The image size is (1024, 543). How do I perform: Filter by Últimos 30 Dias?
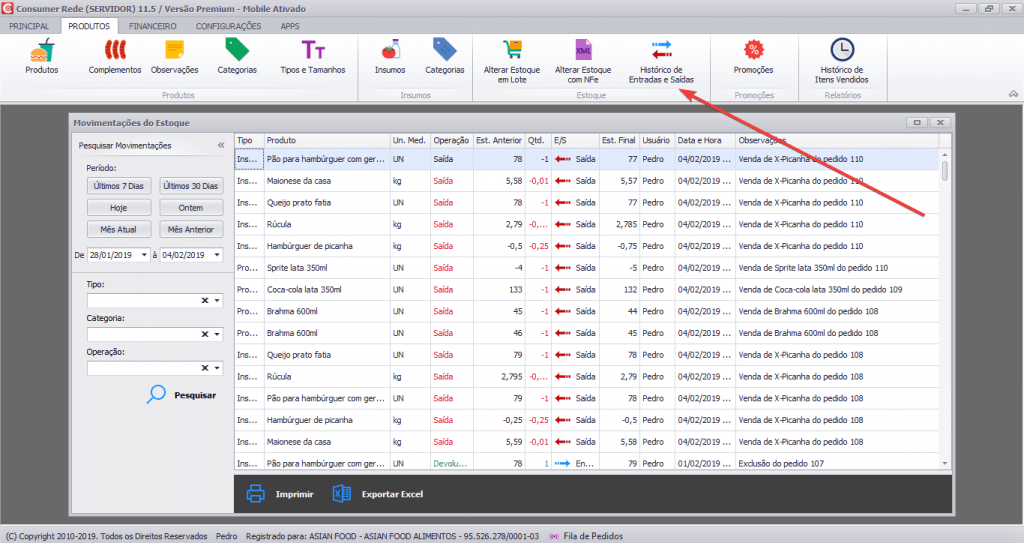click(x=191, y=186)
